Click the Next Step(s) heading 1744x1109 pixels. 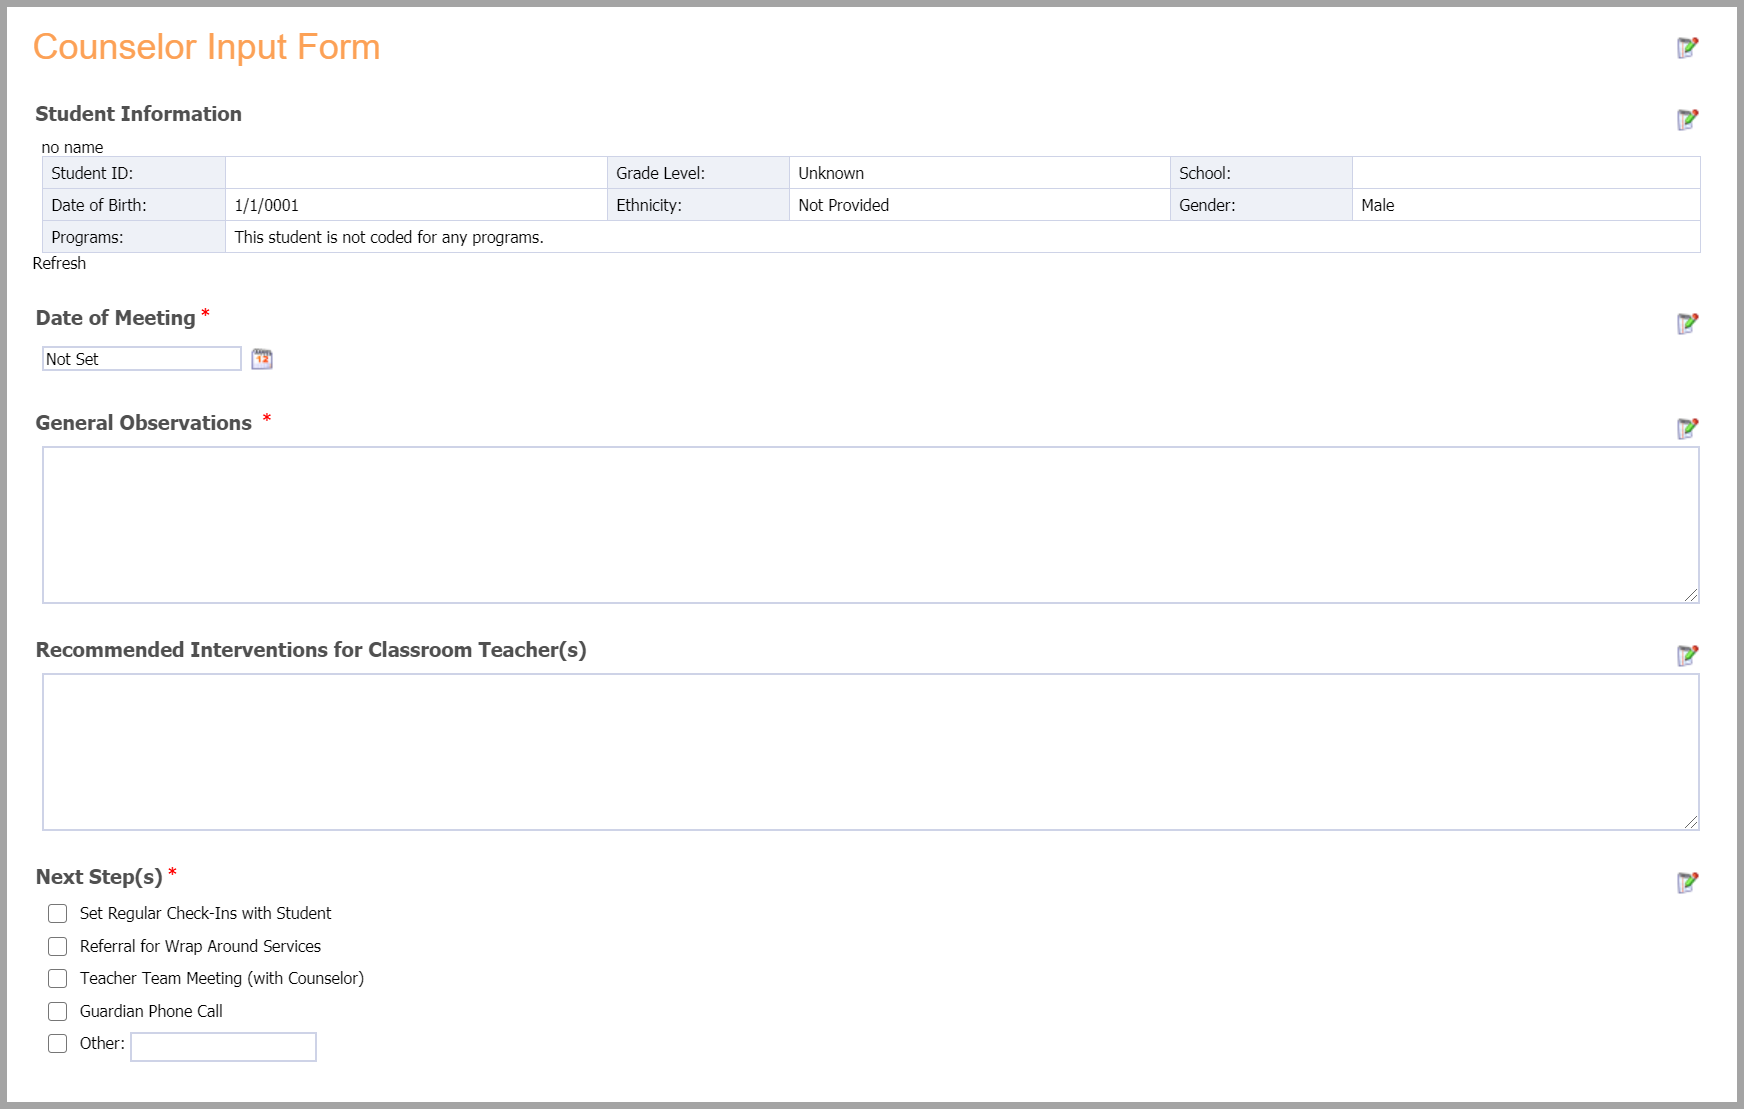(99, 877)
